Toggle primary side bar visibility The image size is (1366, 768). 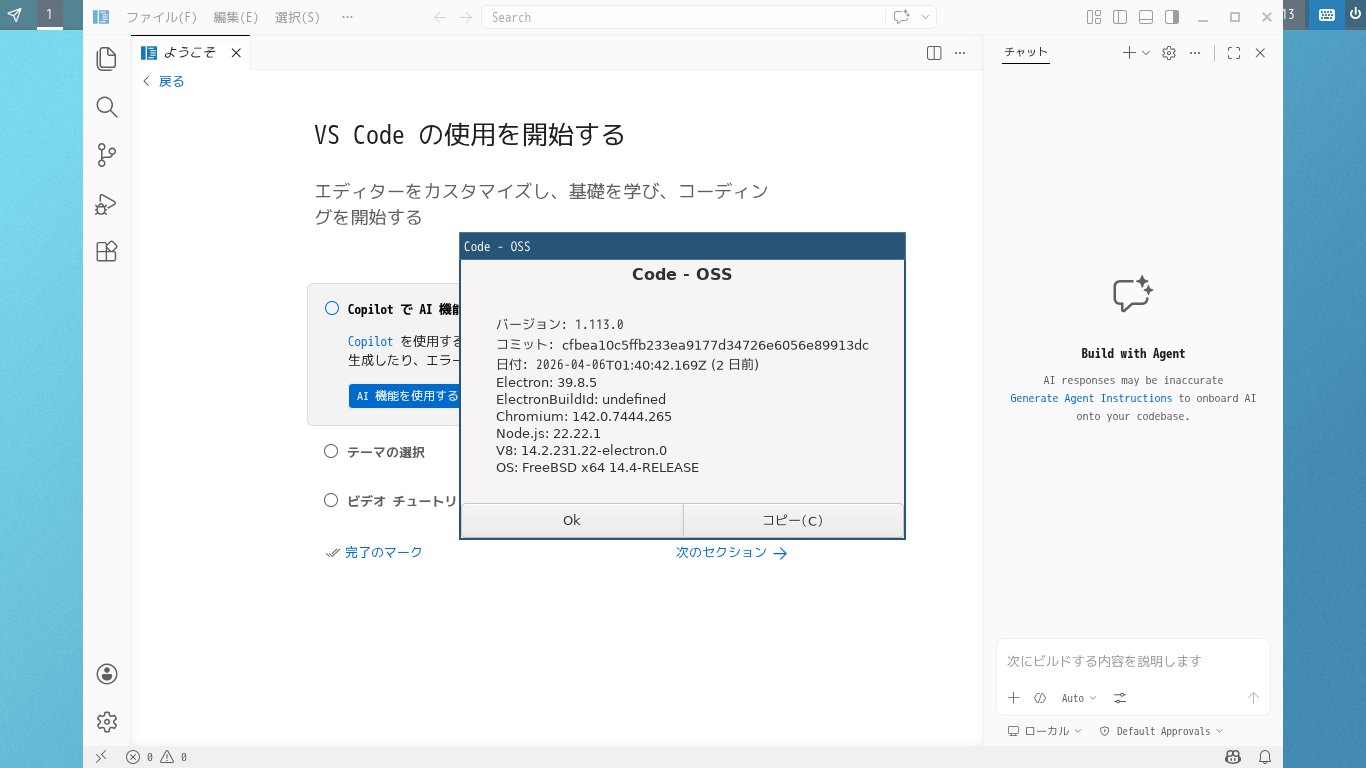click(x=1120, y=17)
